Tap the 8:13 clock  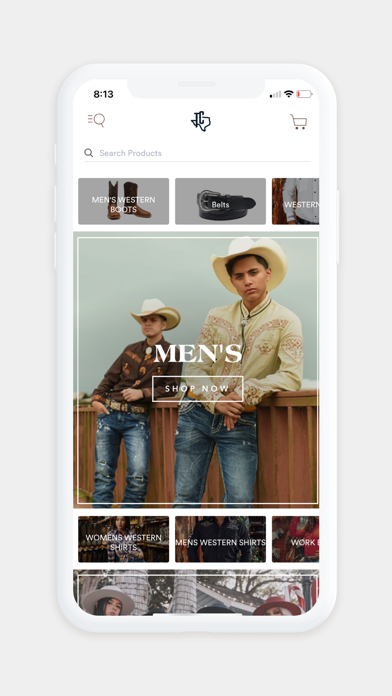(103, 94)
